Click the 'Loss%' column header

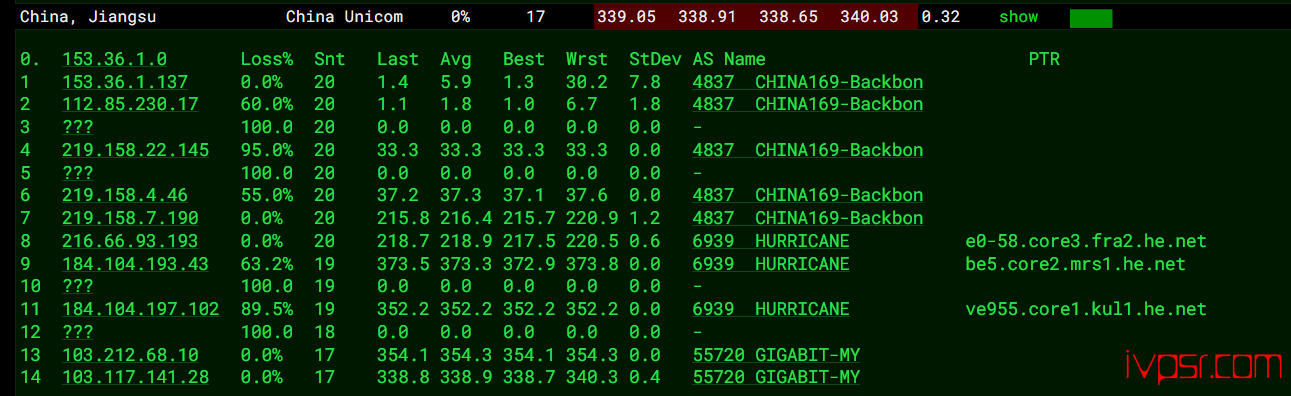coord(267,60)
